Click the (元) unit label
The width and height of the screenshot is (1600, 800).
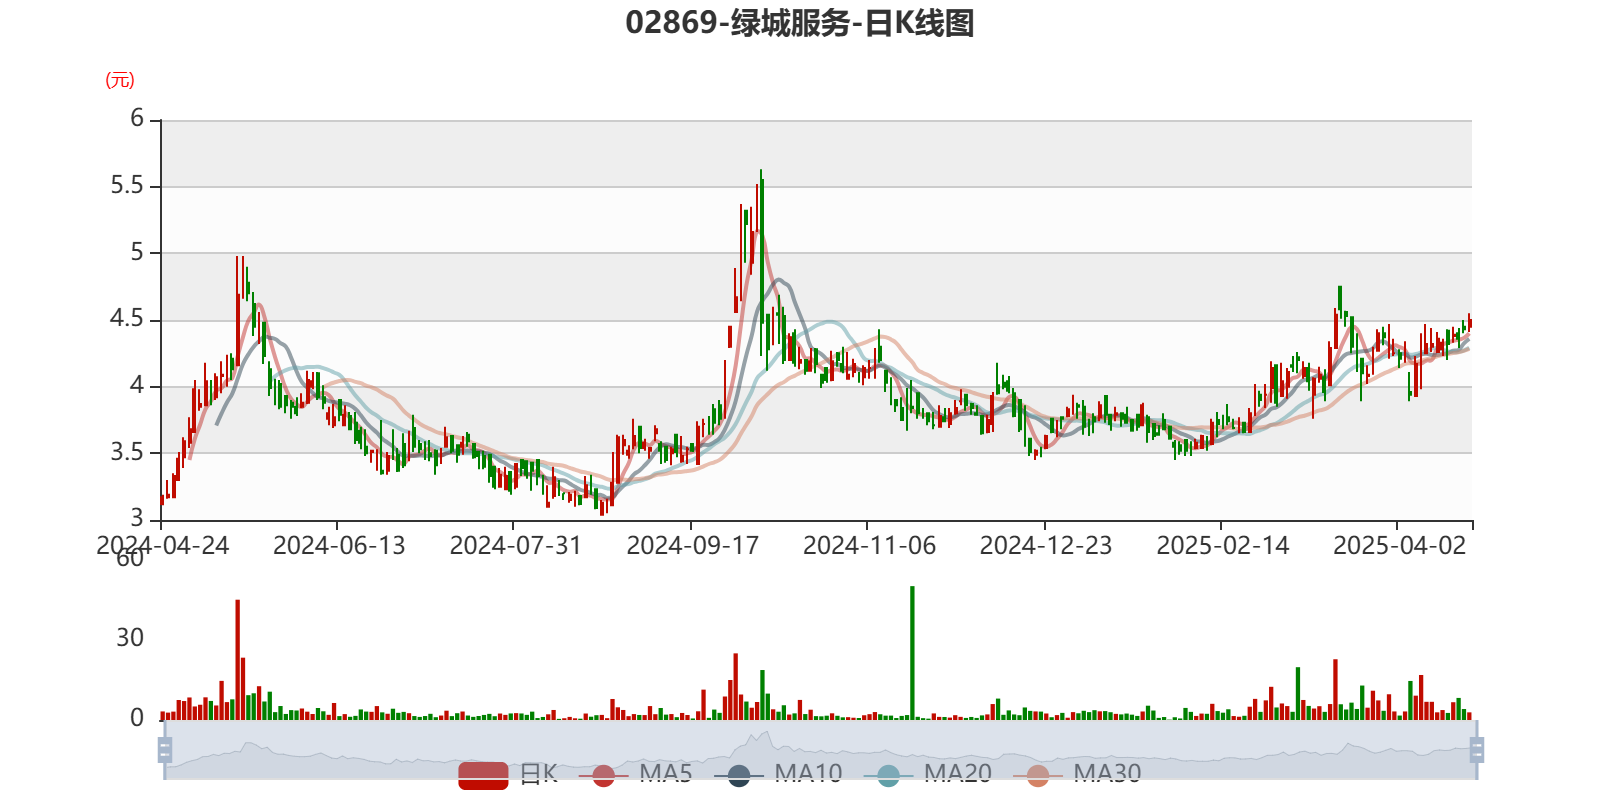120,80
